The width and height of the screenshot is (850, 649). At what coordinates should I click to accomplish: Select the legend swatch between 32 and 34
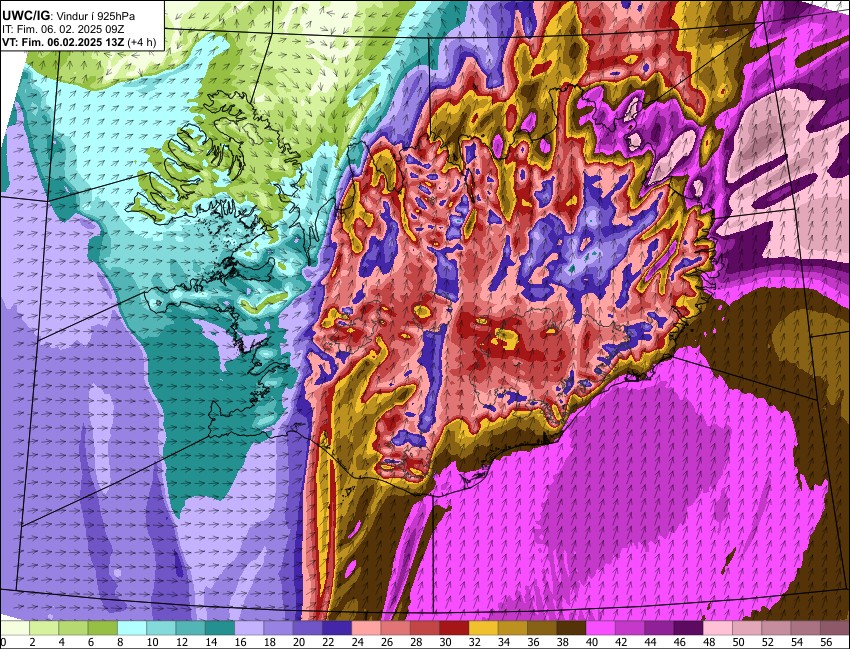pos(484,628)
